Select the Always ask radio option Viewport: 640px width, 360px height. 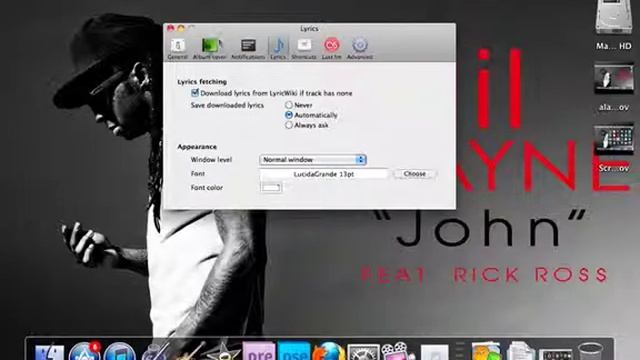tap(289, 125)
